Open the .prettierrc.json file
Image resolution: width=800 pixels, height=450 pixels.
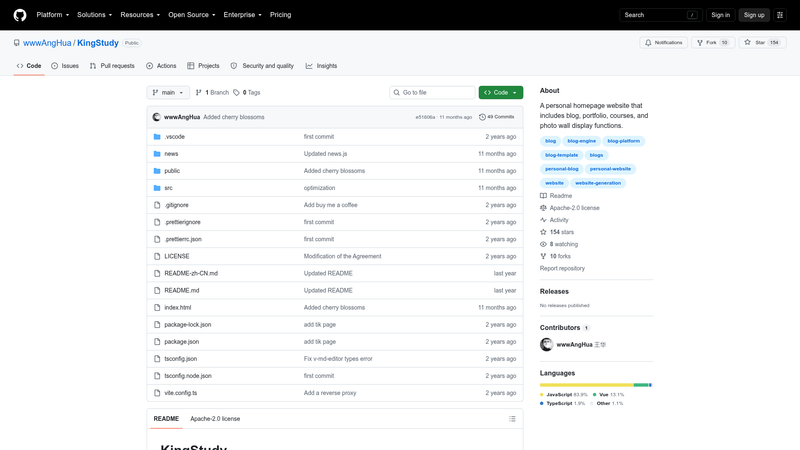[x=183, y=239]
